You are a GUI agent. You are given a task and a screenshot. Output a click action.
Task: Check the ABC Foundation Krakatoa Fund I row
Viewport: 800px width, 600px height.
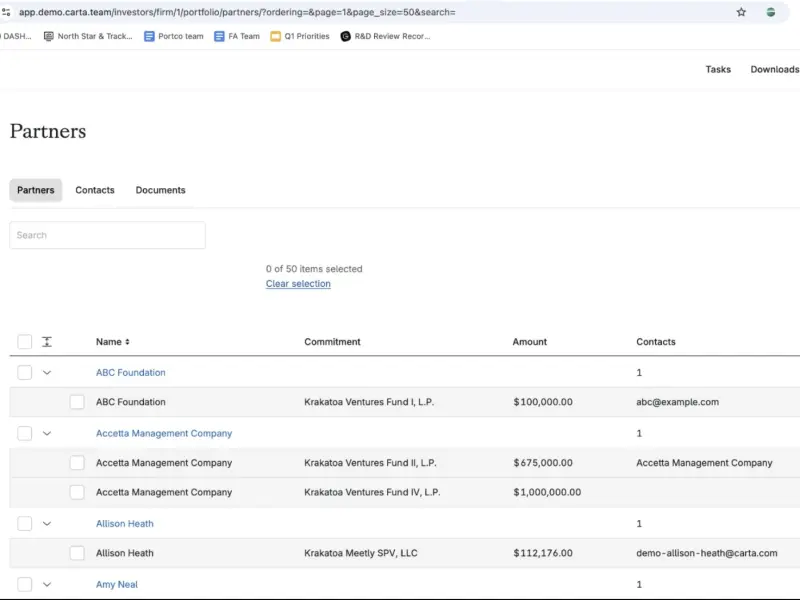pyautogui.click(x=77, y=402)
